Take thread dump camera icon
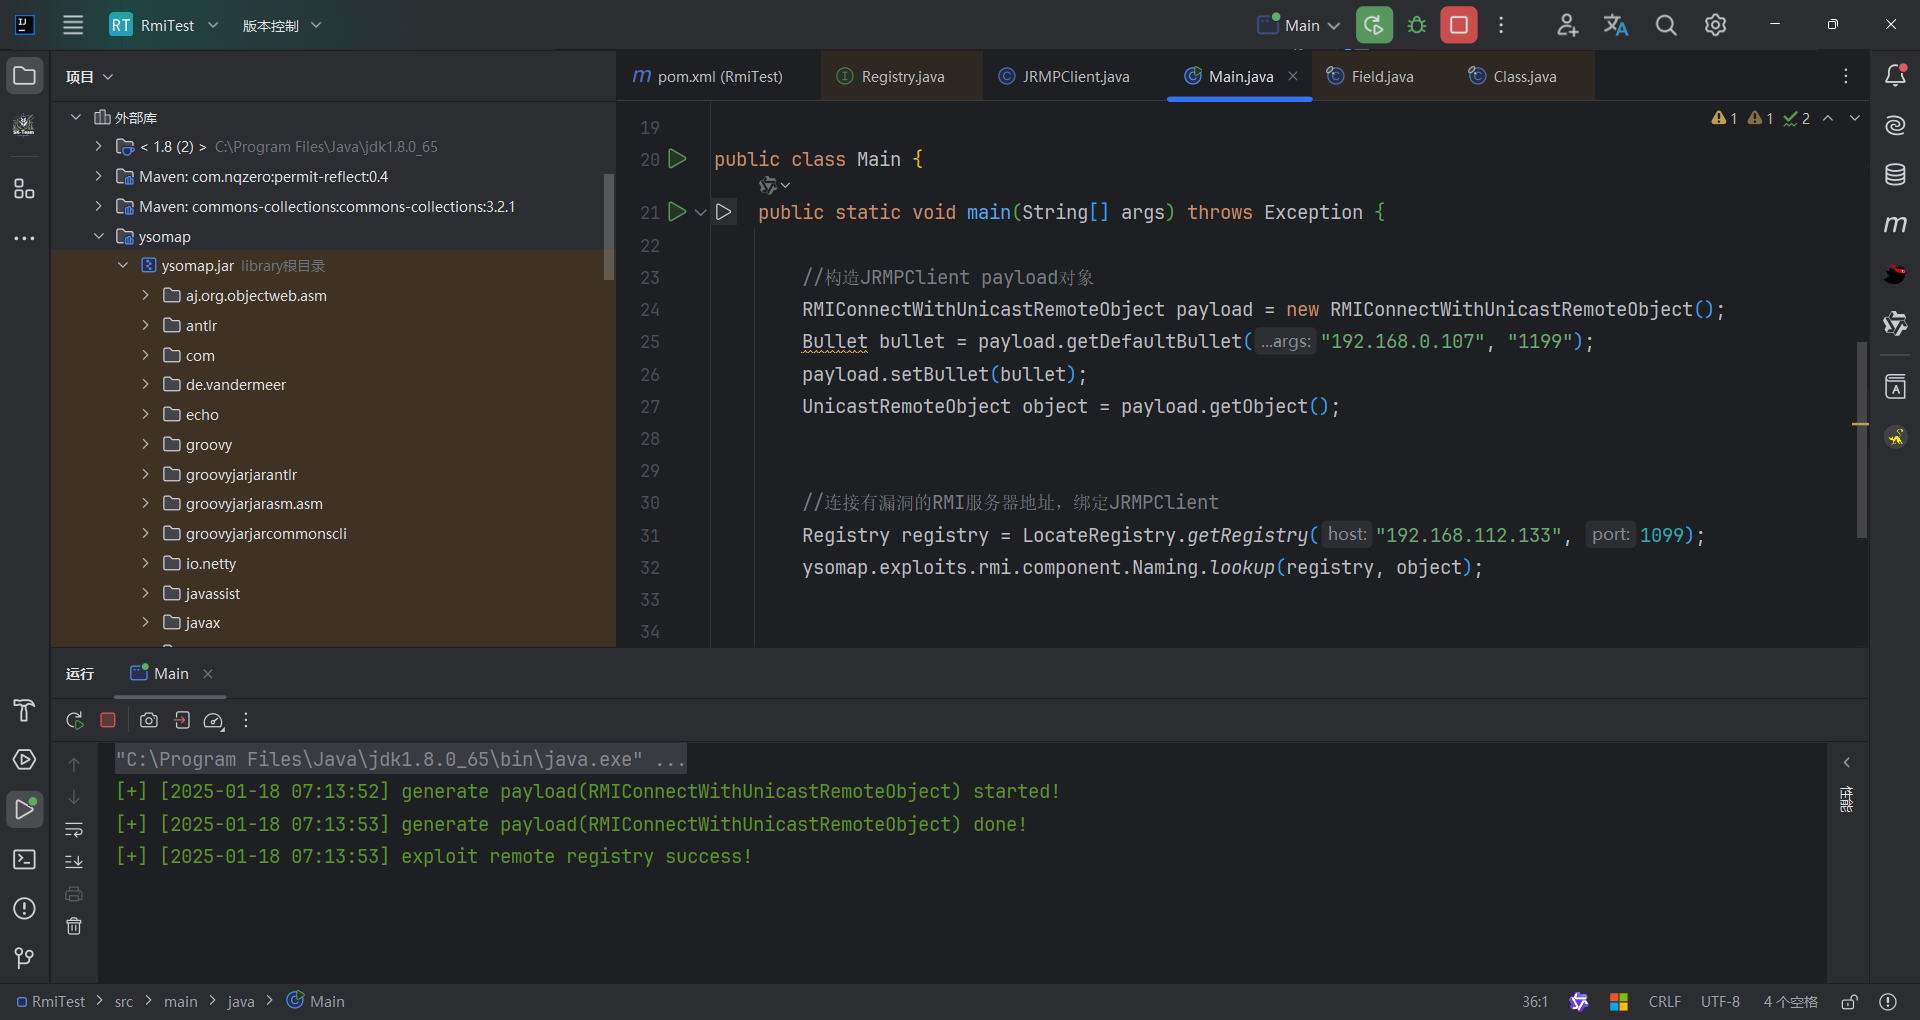This screenshot has height=1020, width=1920. [149, 720]
